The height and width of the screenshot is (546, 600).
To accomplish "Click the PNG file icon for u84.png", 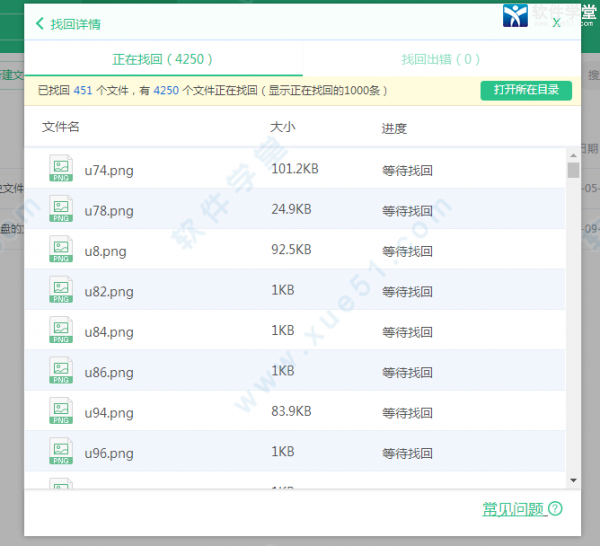I will click(62, 330).
